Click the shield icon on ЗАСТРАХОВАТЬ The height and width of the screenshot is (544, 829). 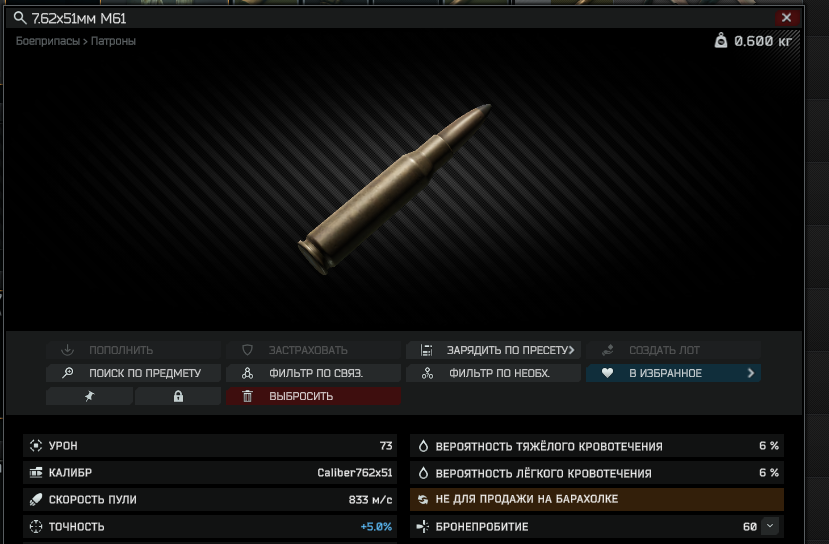(247, 350)
